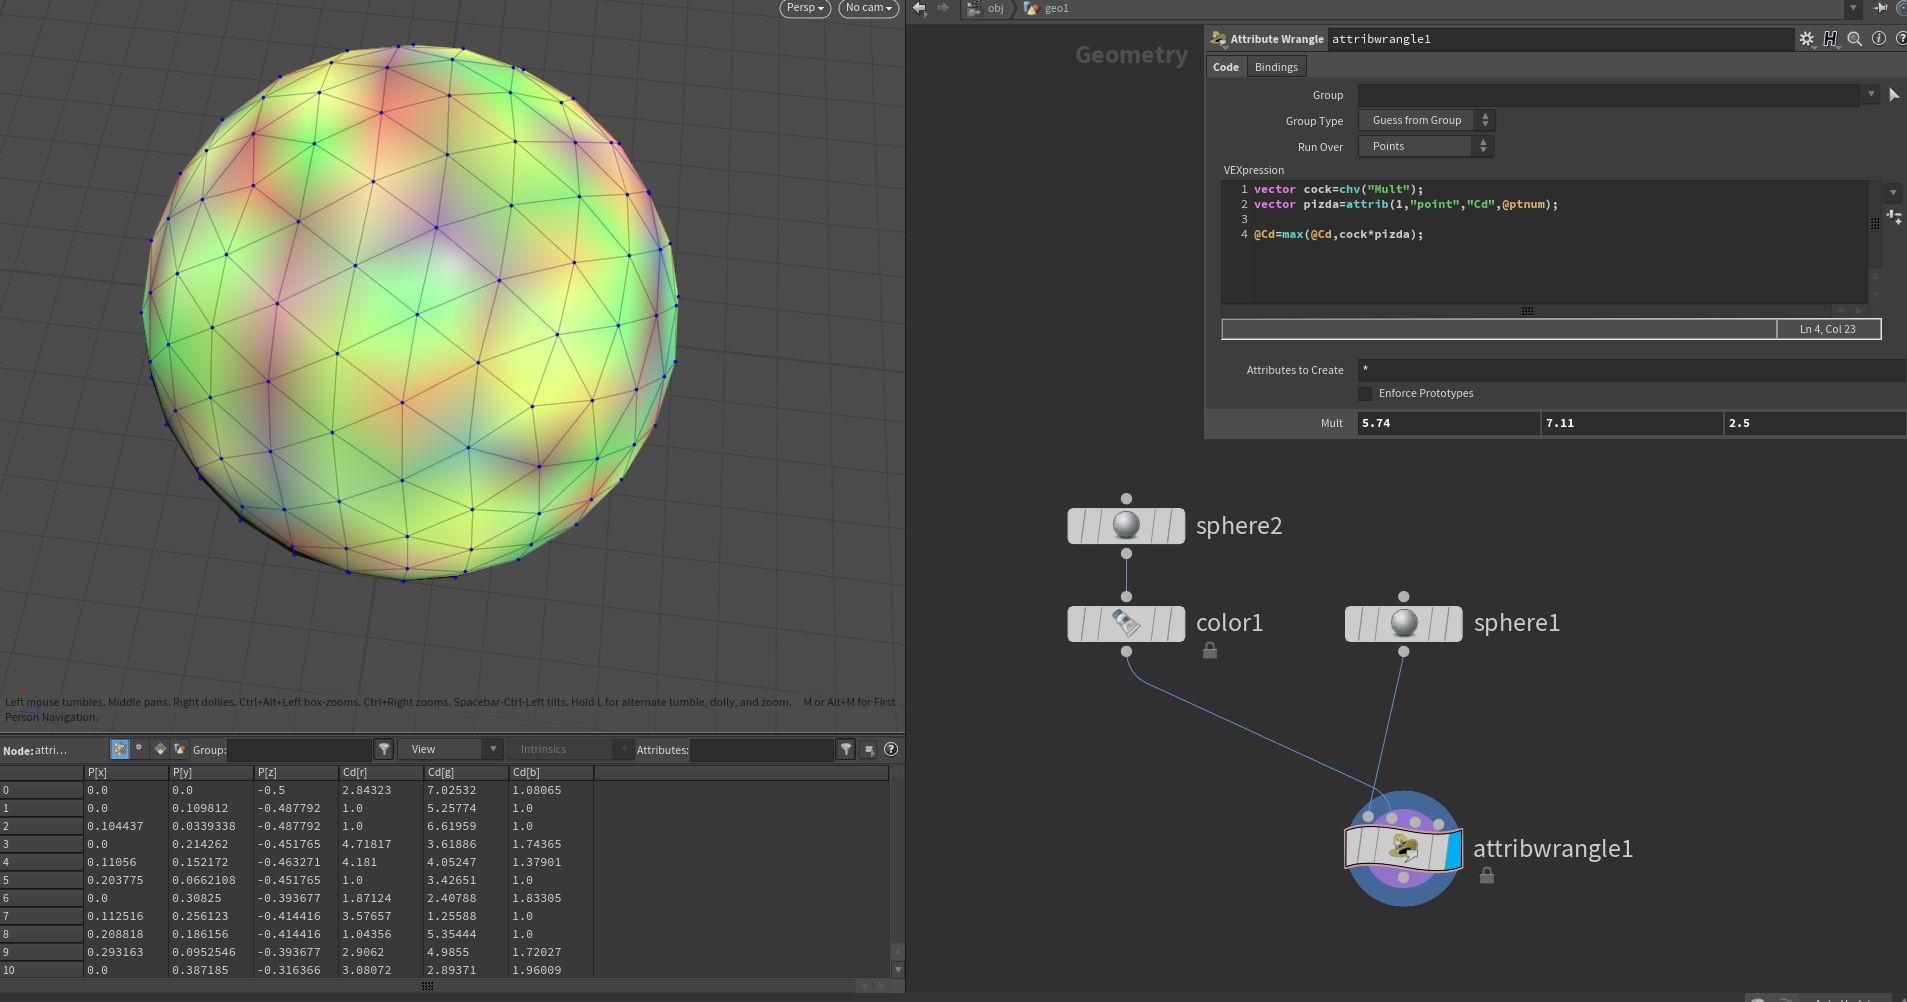The height and width of the screenshot is (1002, 1907).
Task: Click the node name field attribwrangle1
Action: click(1560, 39)
